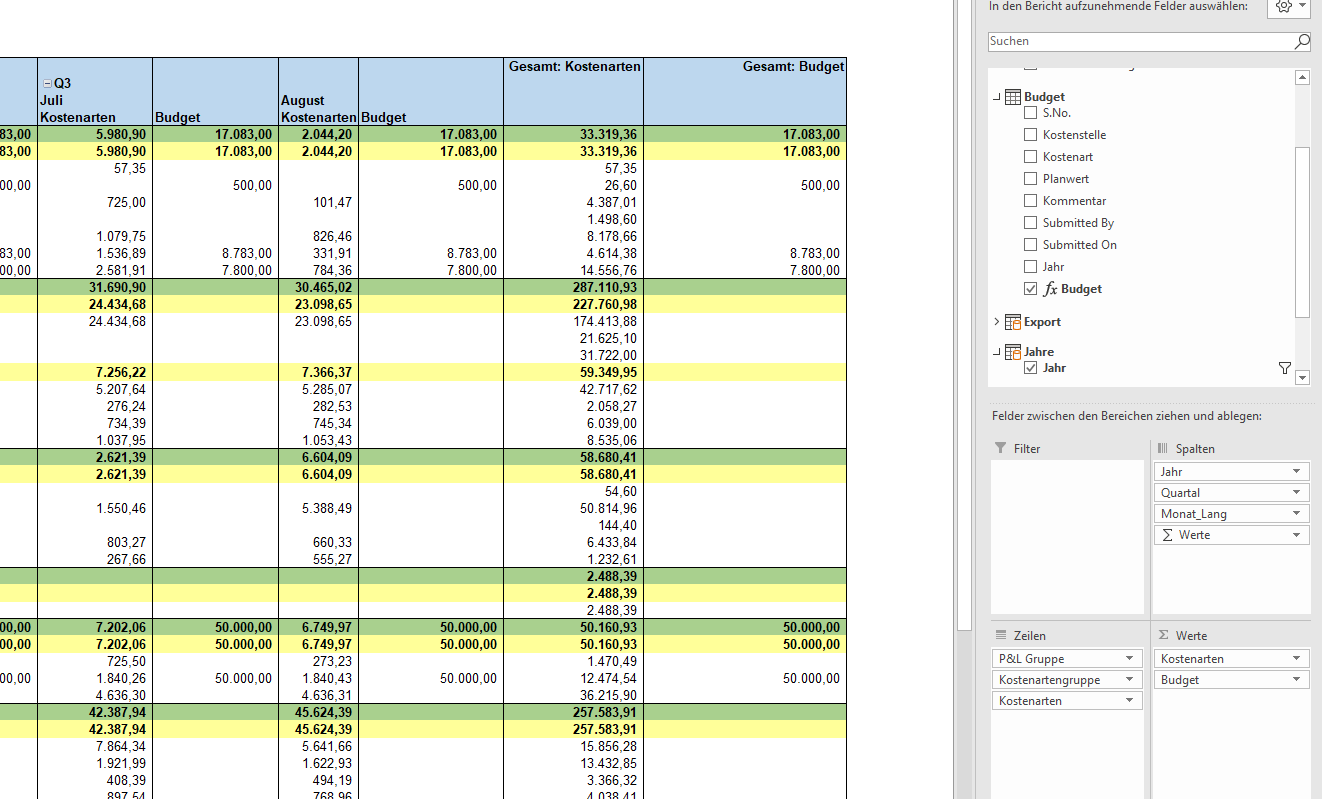Select the cell with value 14.556,76
This screenshot has height=799, width=1322.
[x=573, y=271]
